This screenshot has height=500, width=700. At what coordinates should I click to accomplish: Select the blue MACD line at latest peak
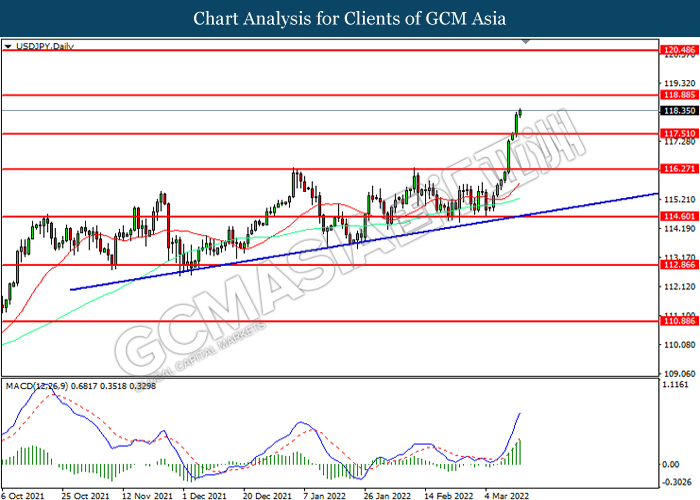[520, 414]
